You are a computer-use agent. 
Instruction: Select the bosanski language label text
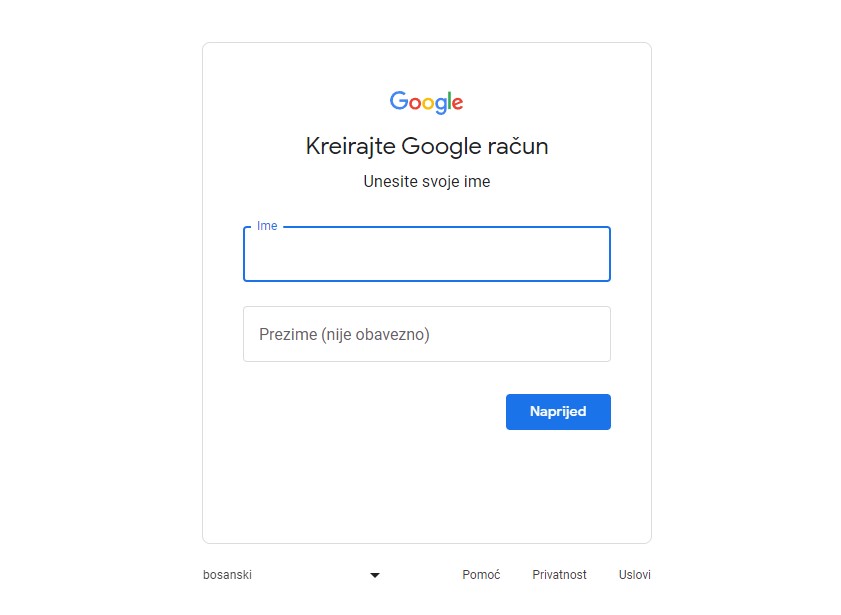coord(227,575)
